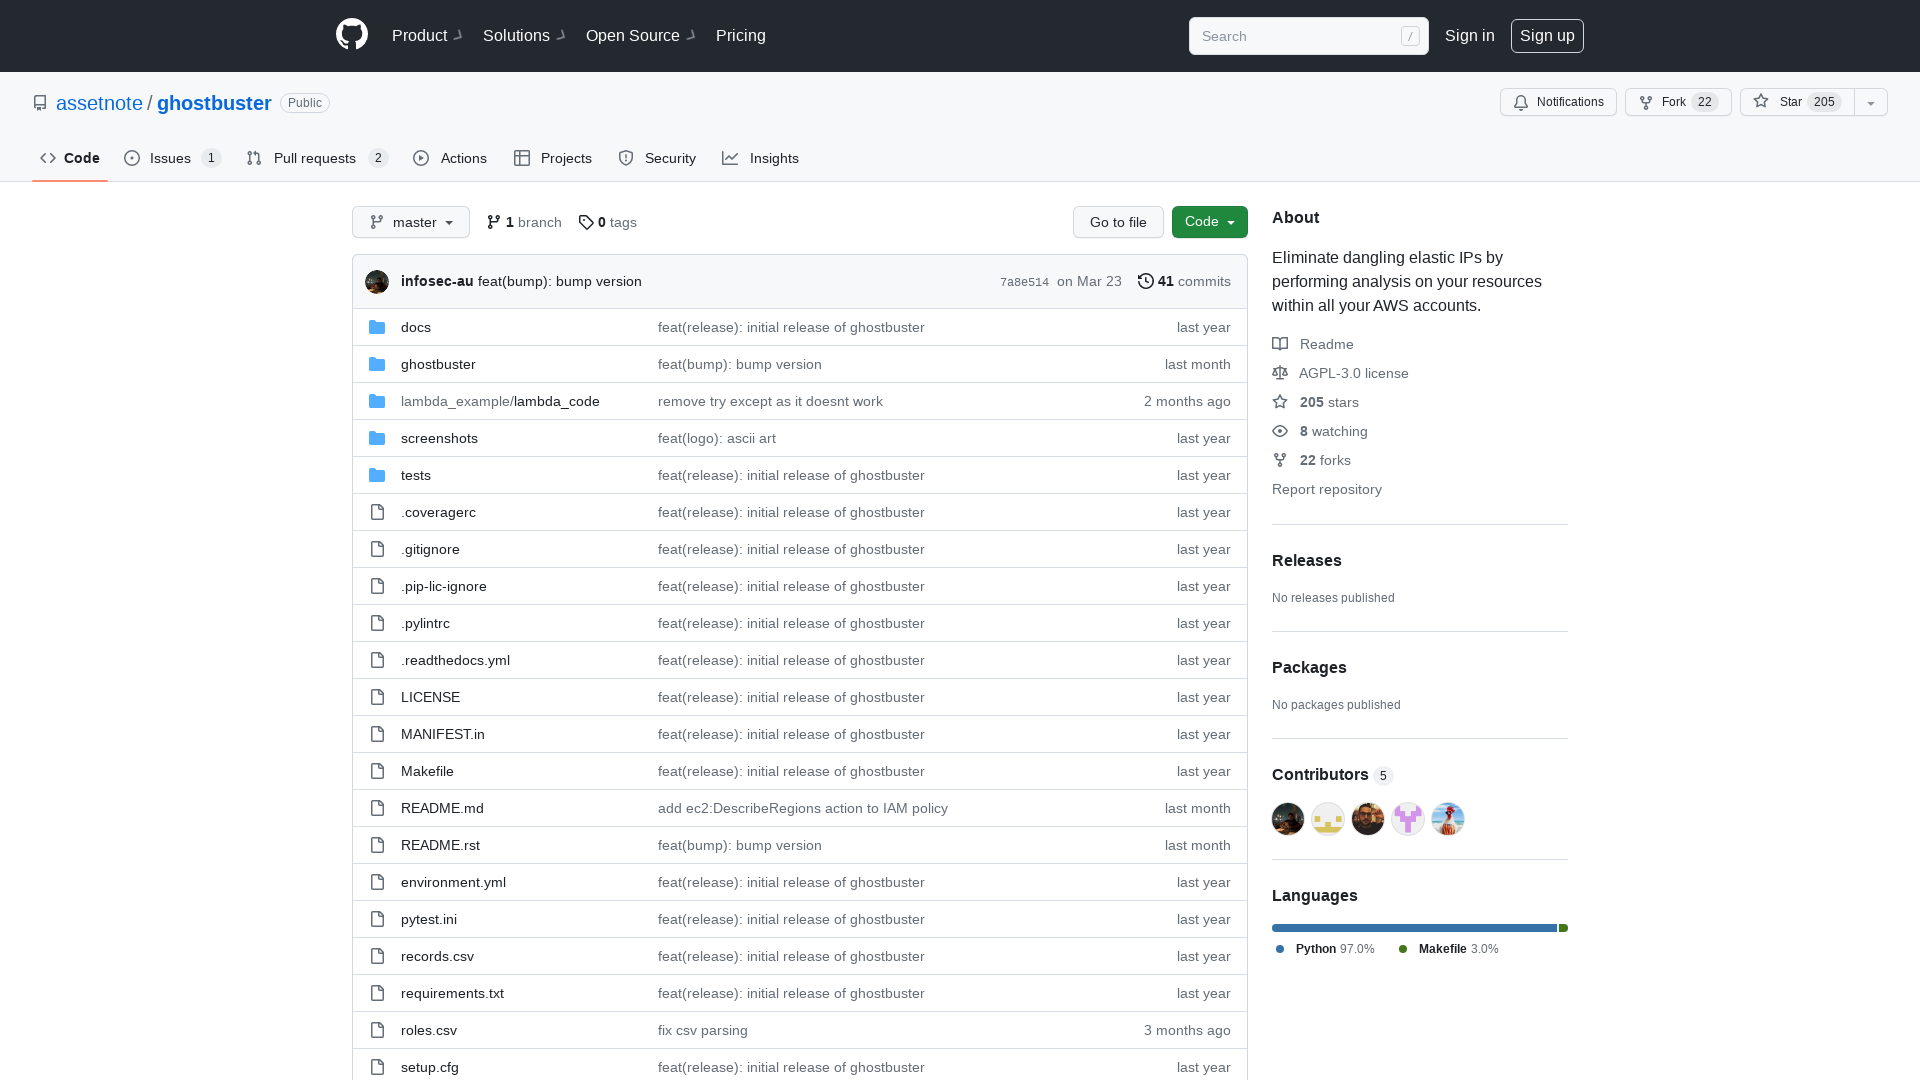The image size is (1920, 1080).
Task: Click contributor avatar icon
Action: [x=1288, y=819]
